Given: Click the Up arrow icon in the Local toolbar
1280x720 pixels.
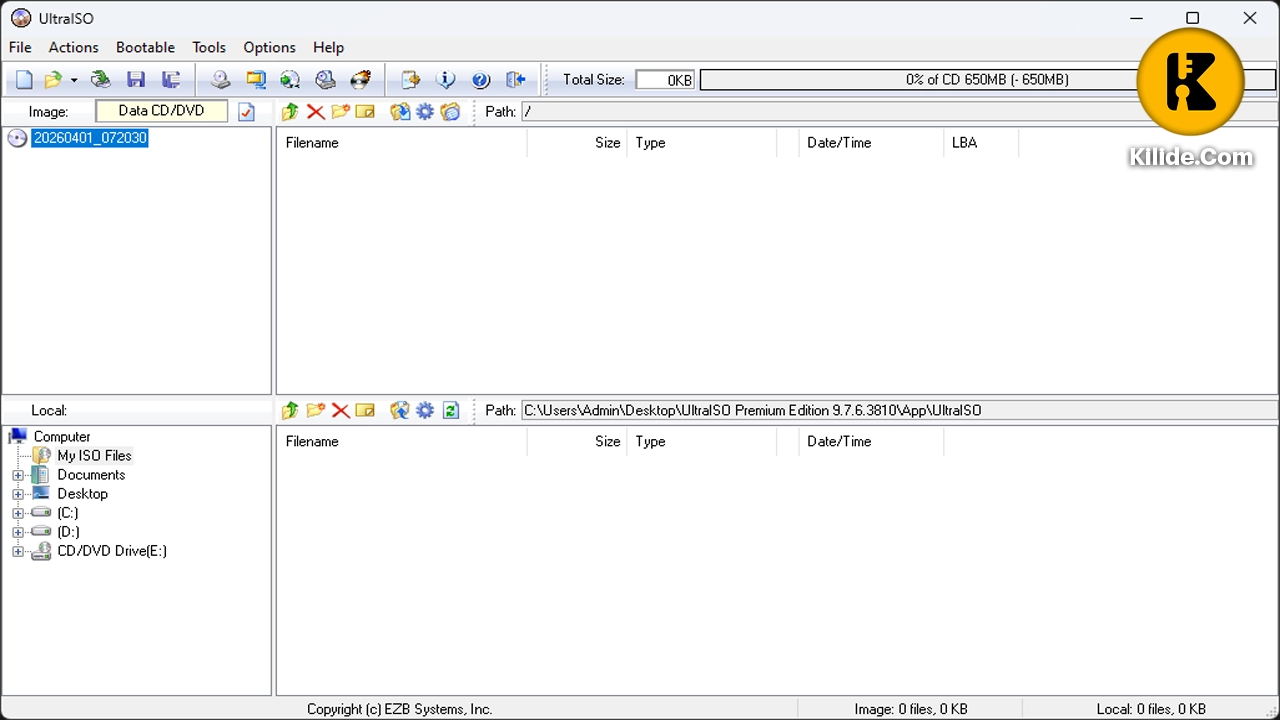Looking at the screenshot, I should point(290,410).
